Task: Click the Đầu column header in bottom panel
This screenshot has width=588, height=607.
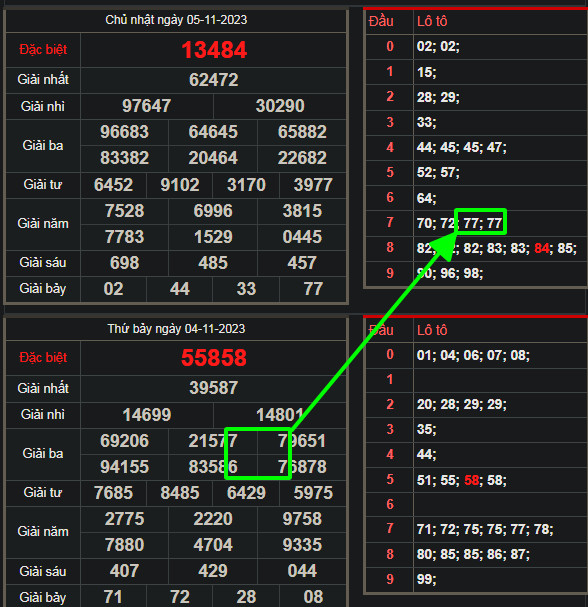Action: (x=381, y=330)
